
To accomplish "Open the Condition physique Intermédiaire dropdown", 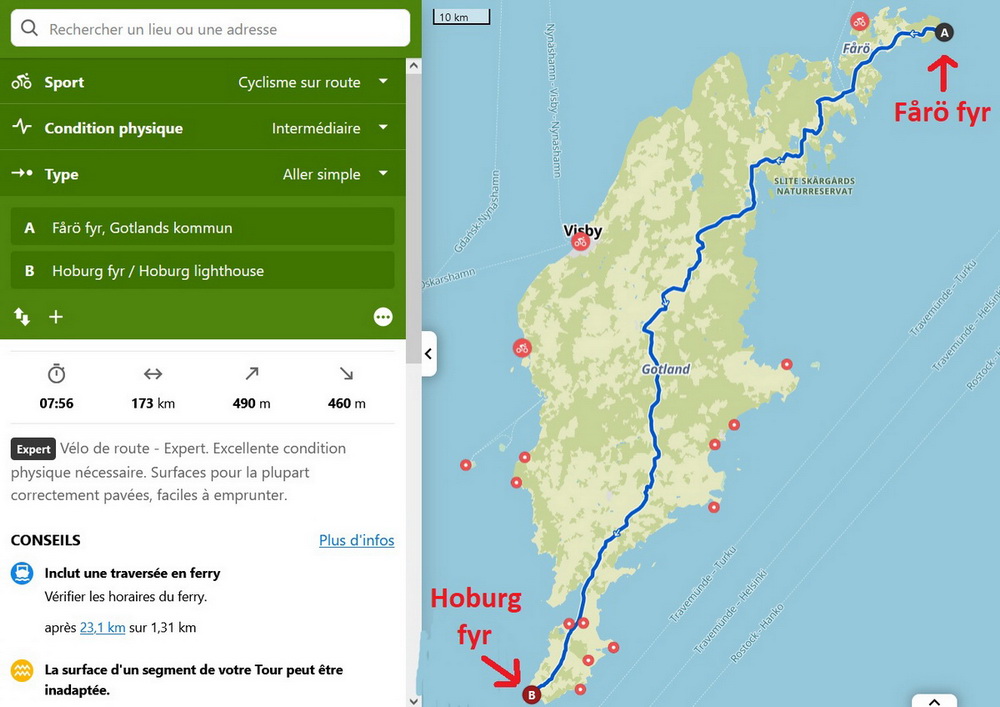I will point(203,128).
